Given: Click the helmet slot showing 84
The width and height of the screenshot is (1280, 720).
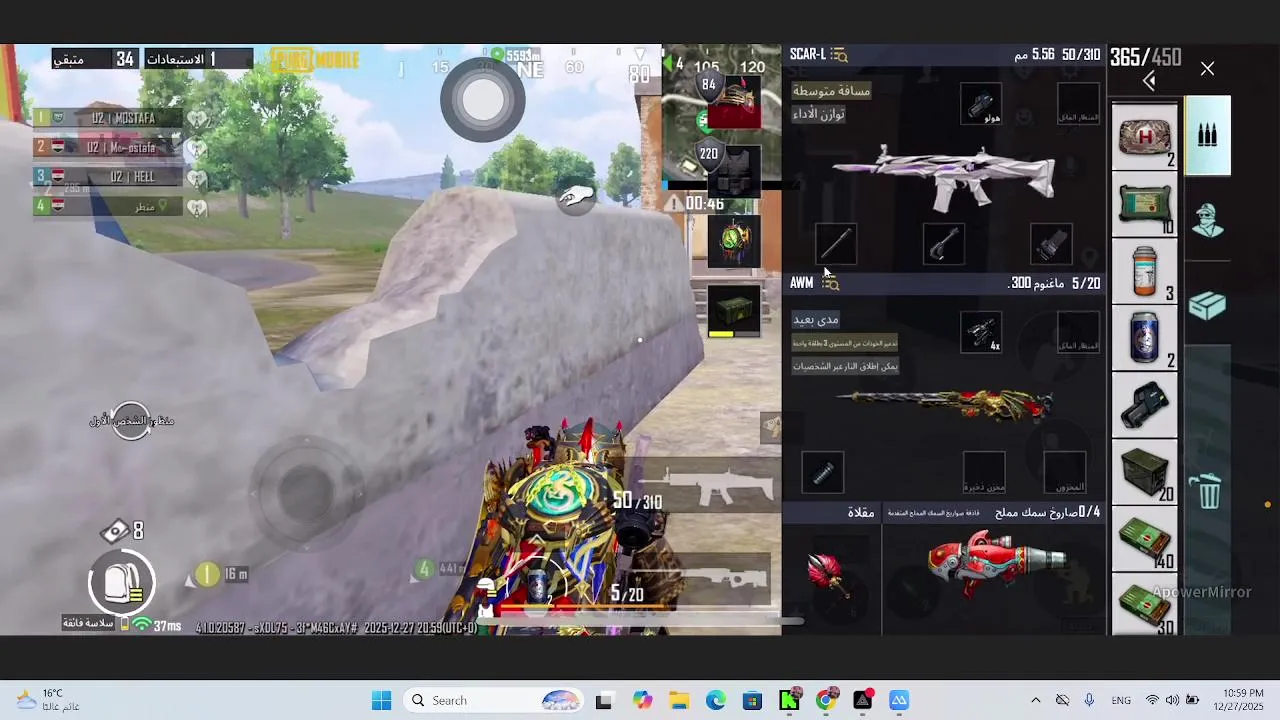Looking at the screenshot, I should 733,100.
